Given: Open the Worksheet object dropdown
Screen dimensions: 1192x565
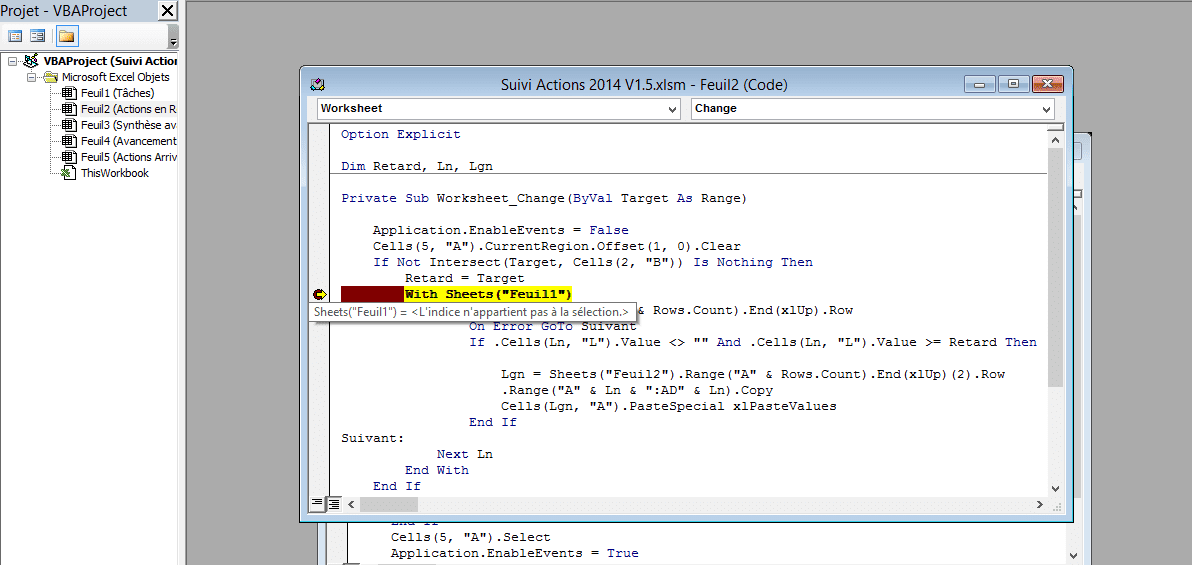Looking at the screenshot, I should click(x=672, y=109).
